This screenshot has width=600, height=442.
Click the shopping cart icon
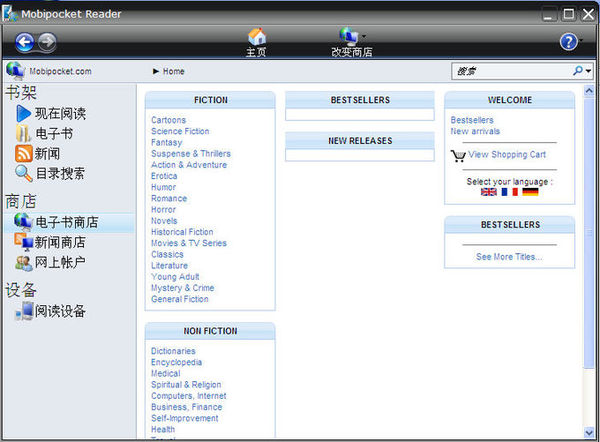458,156
